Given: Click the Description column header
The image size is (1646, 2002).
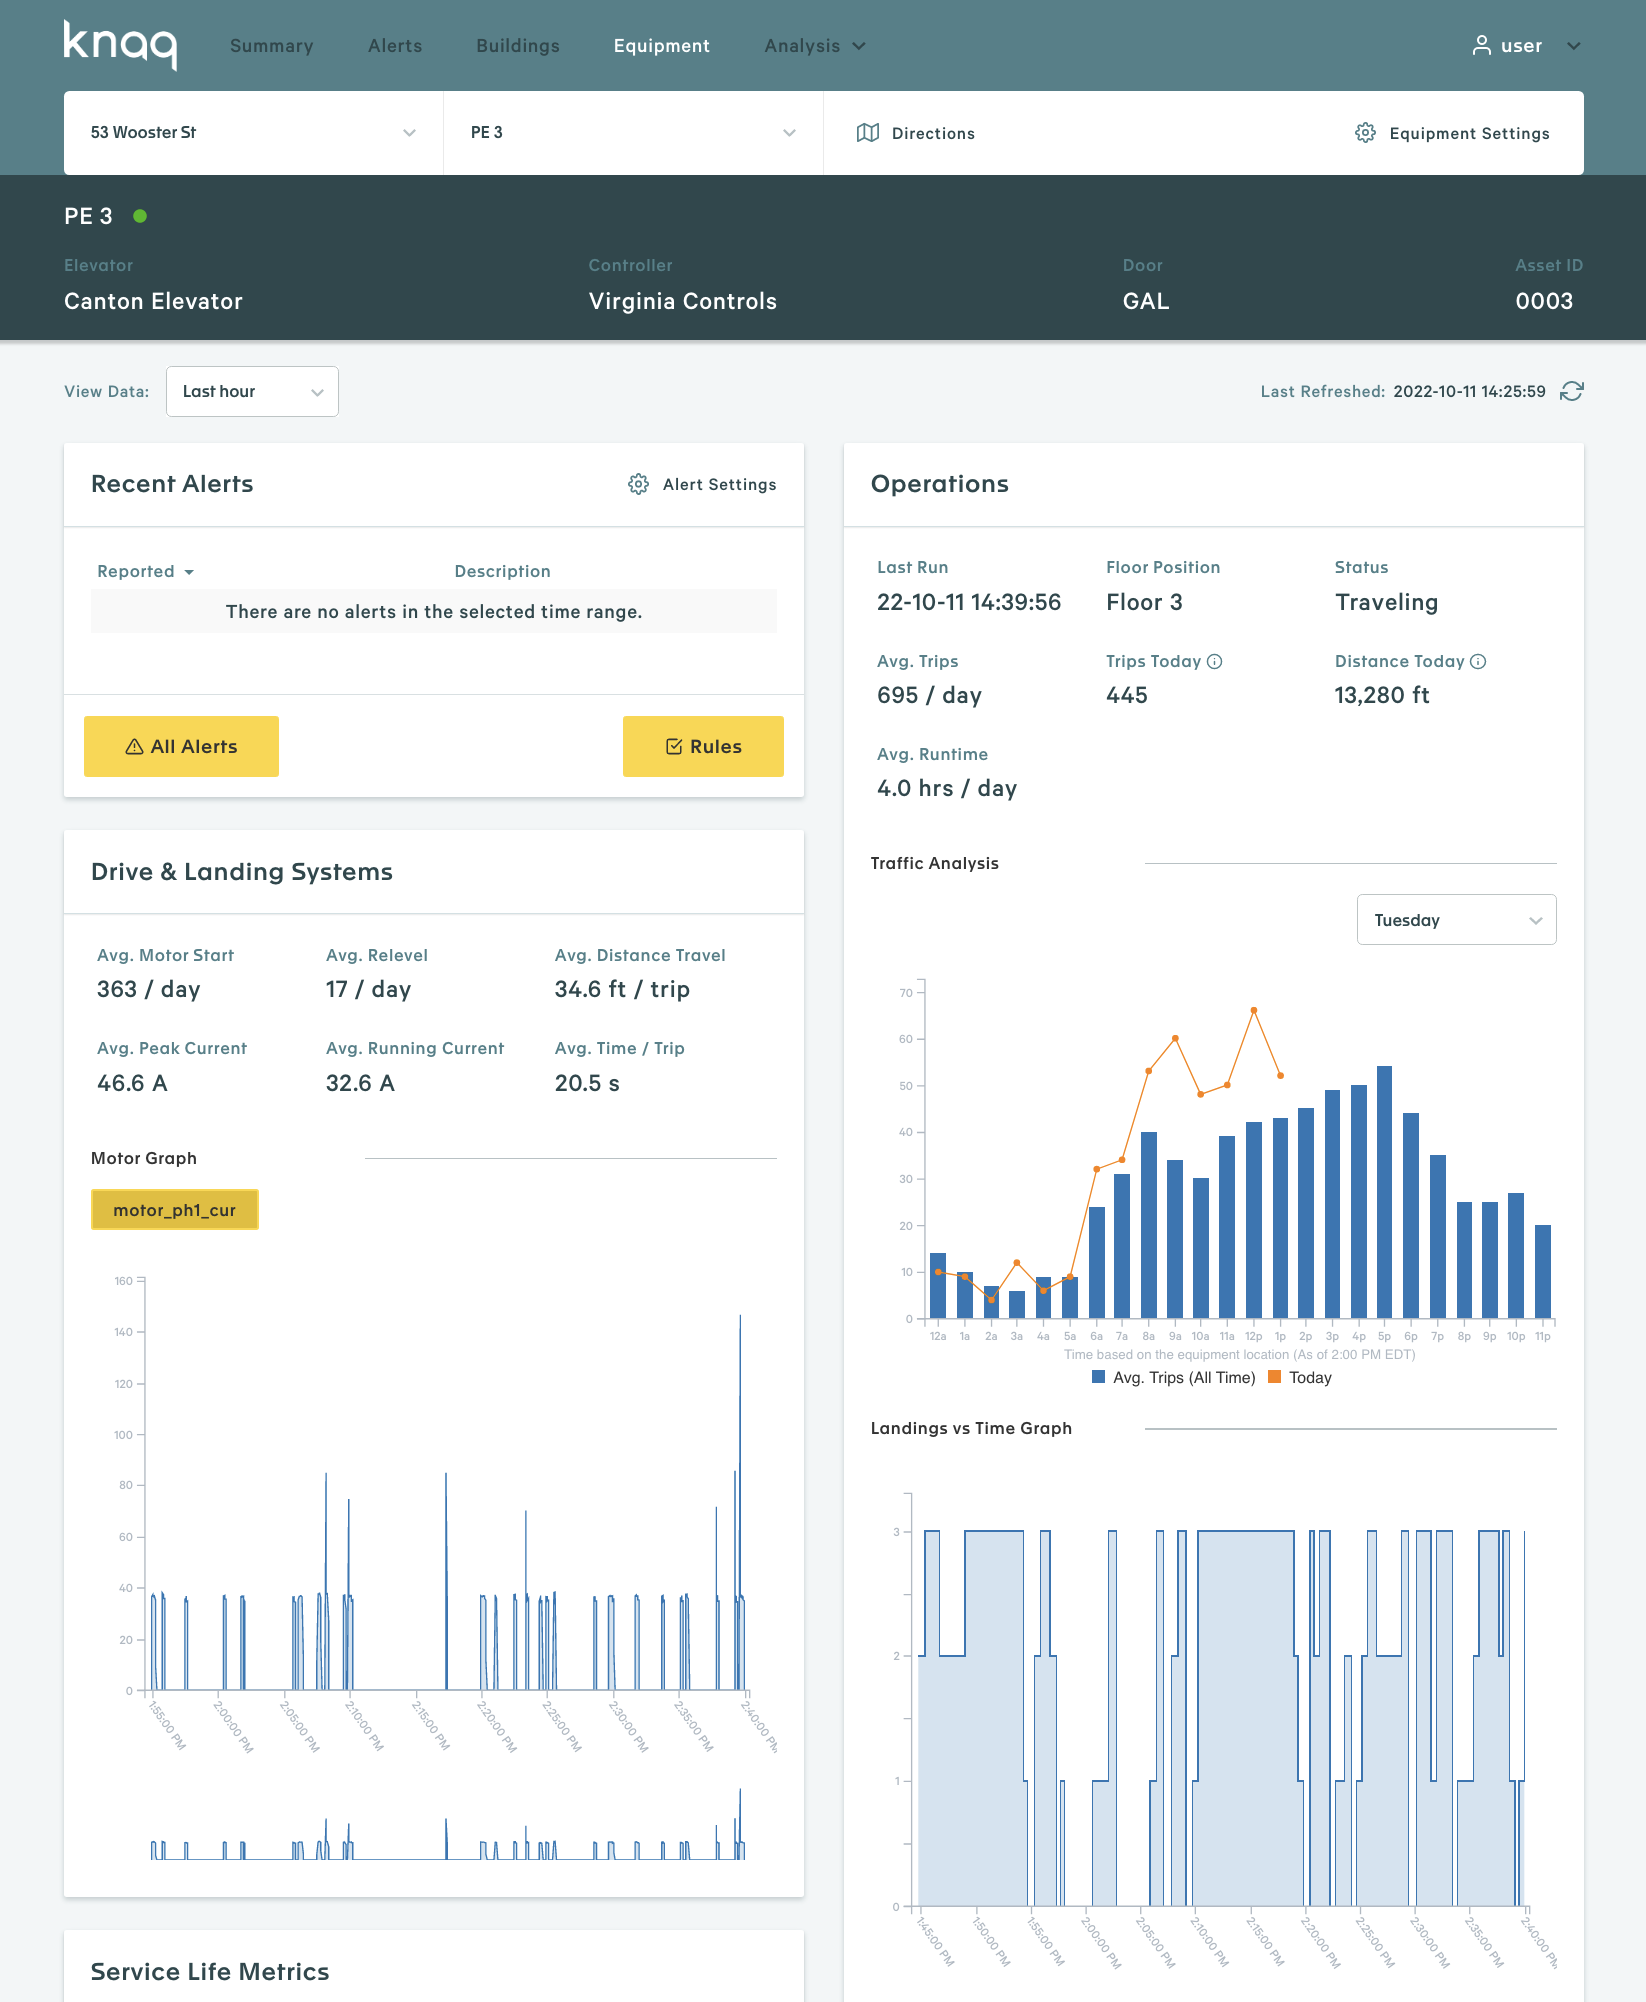Looking at the screenshot, I should pyautogui.click(x=502, y=571).
